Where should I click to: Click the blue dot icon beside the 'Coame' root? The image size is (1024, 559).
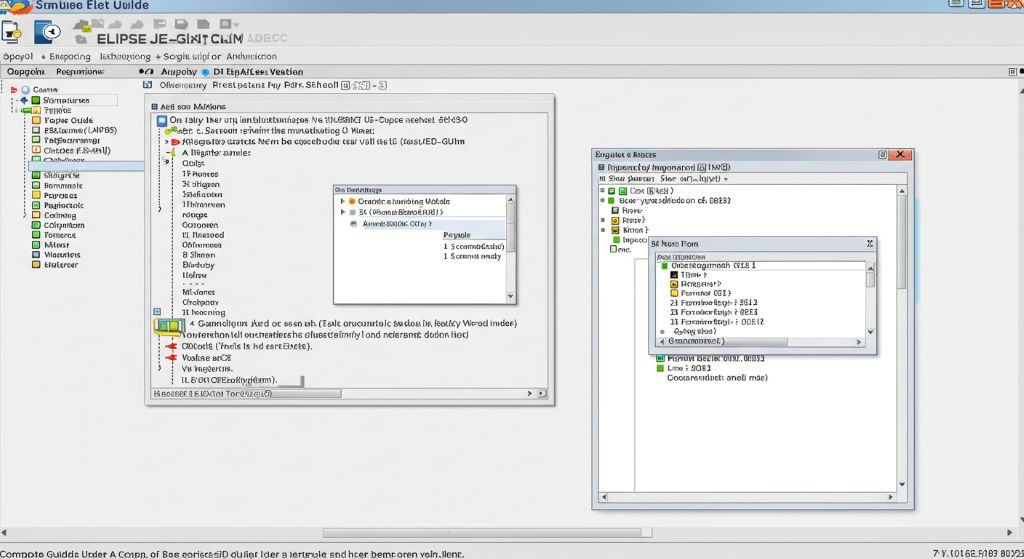click(25, 89)
